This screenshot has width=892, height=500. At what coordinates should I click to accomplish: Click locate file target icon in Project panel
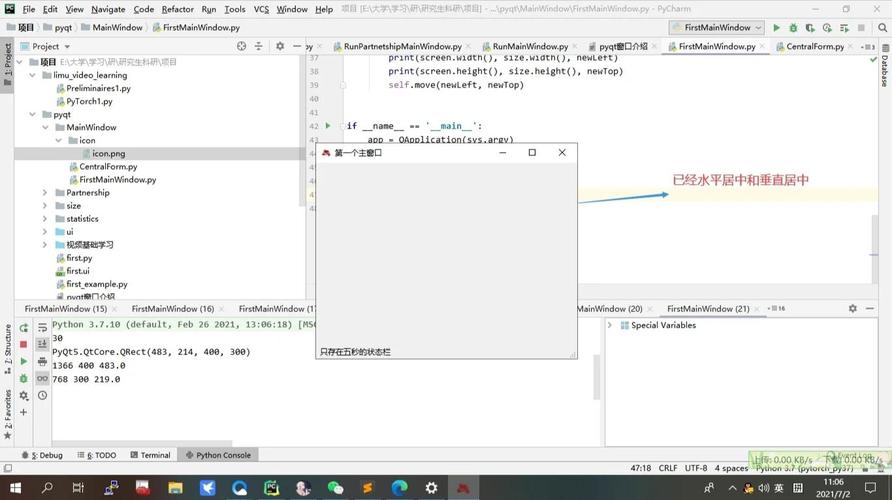click(x=241, y=46)
